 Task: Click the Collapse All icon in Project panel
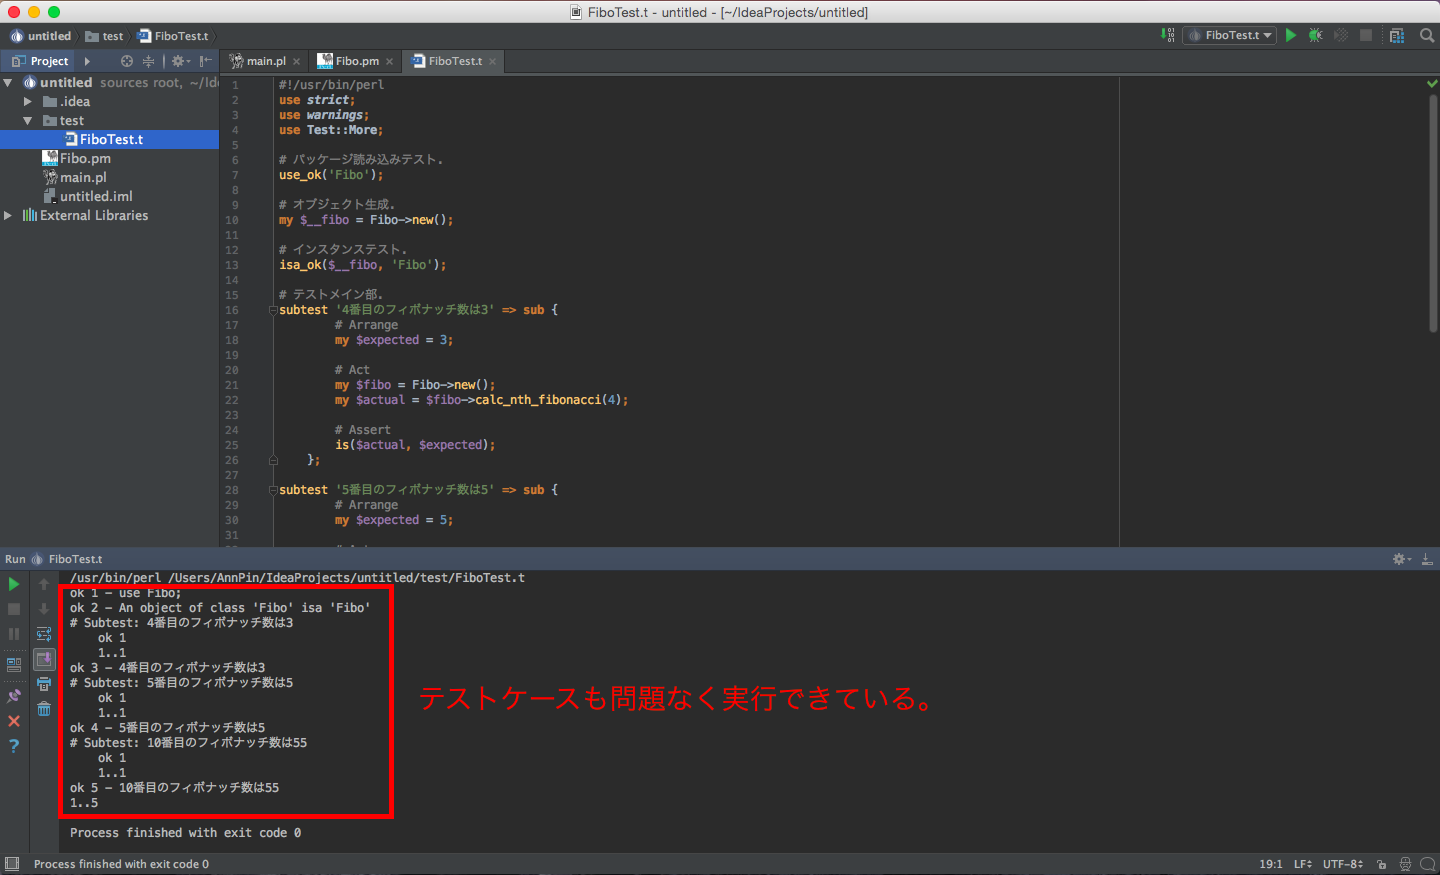[148, 61]
